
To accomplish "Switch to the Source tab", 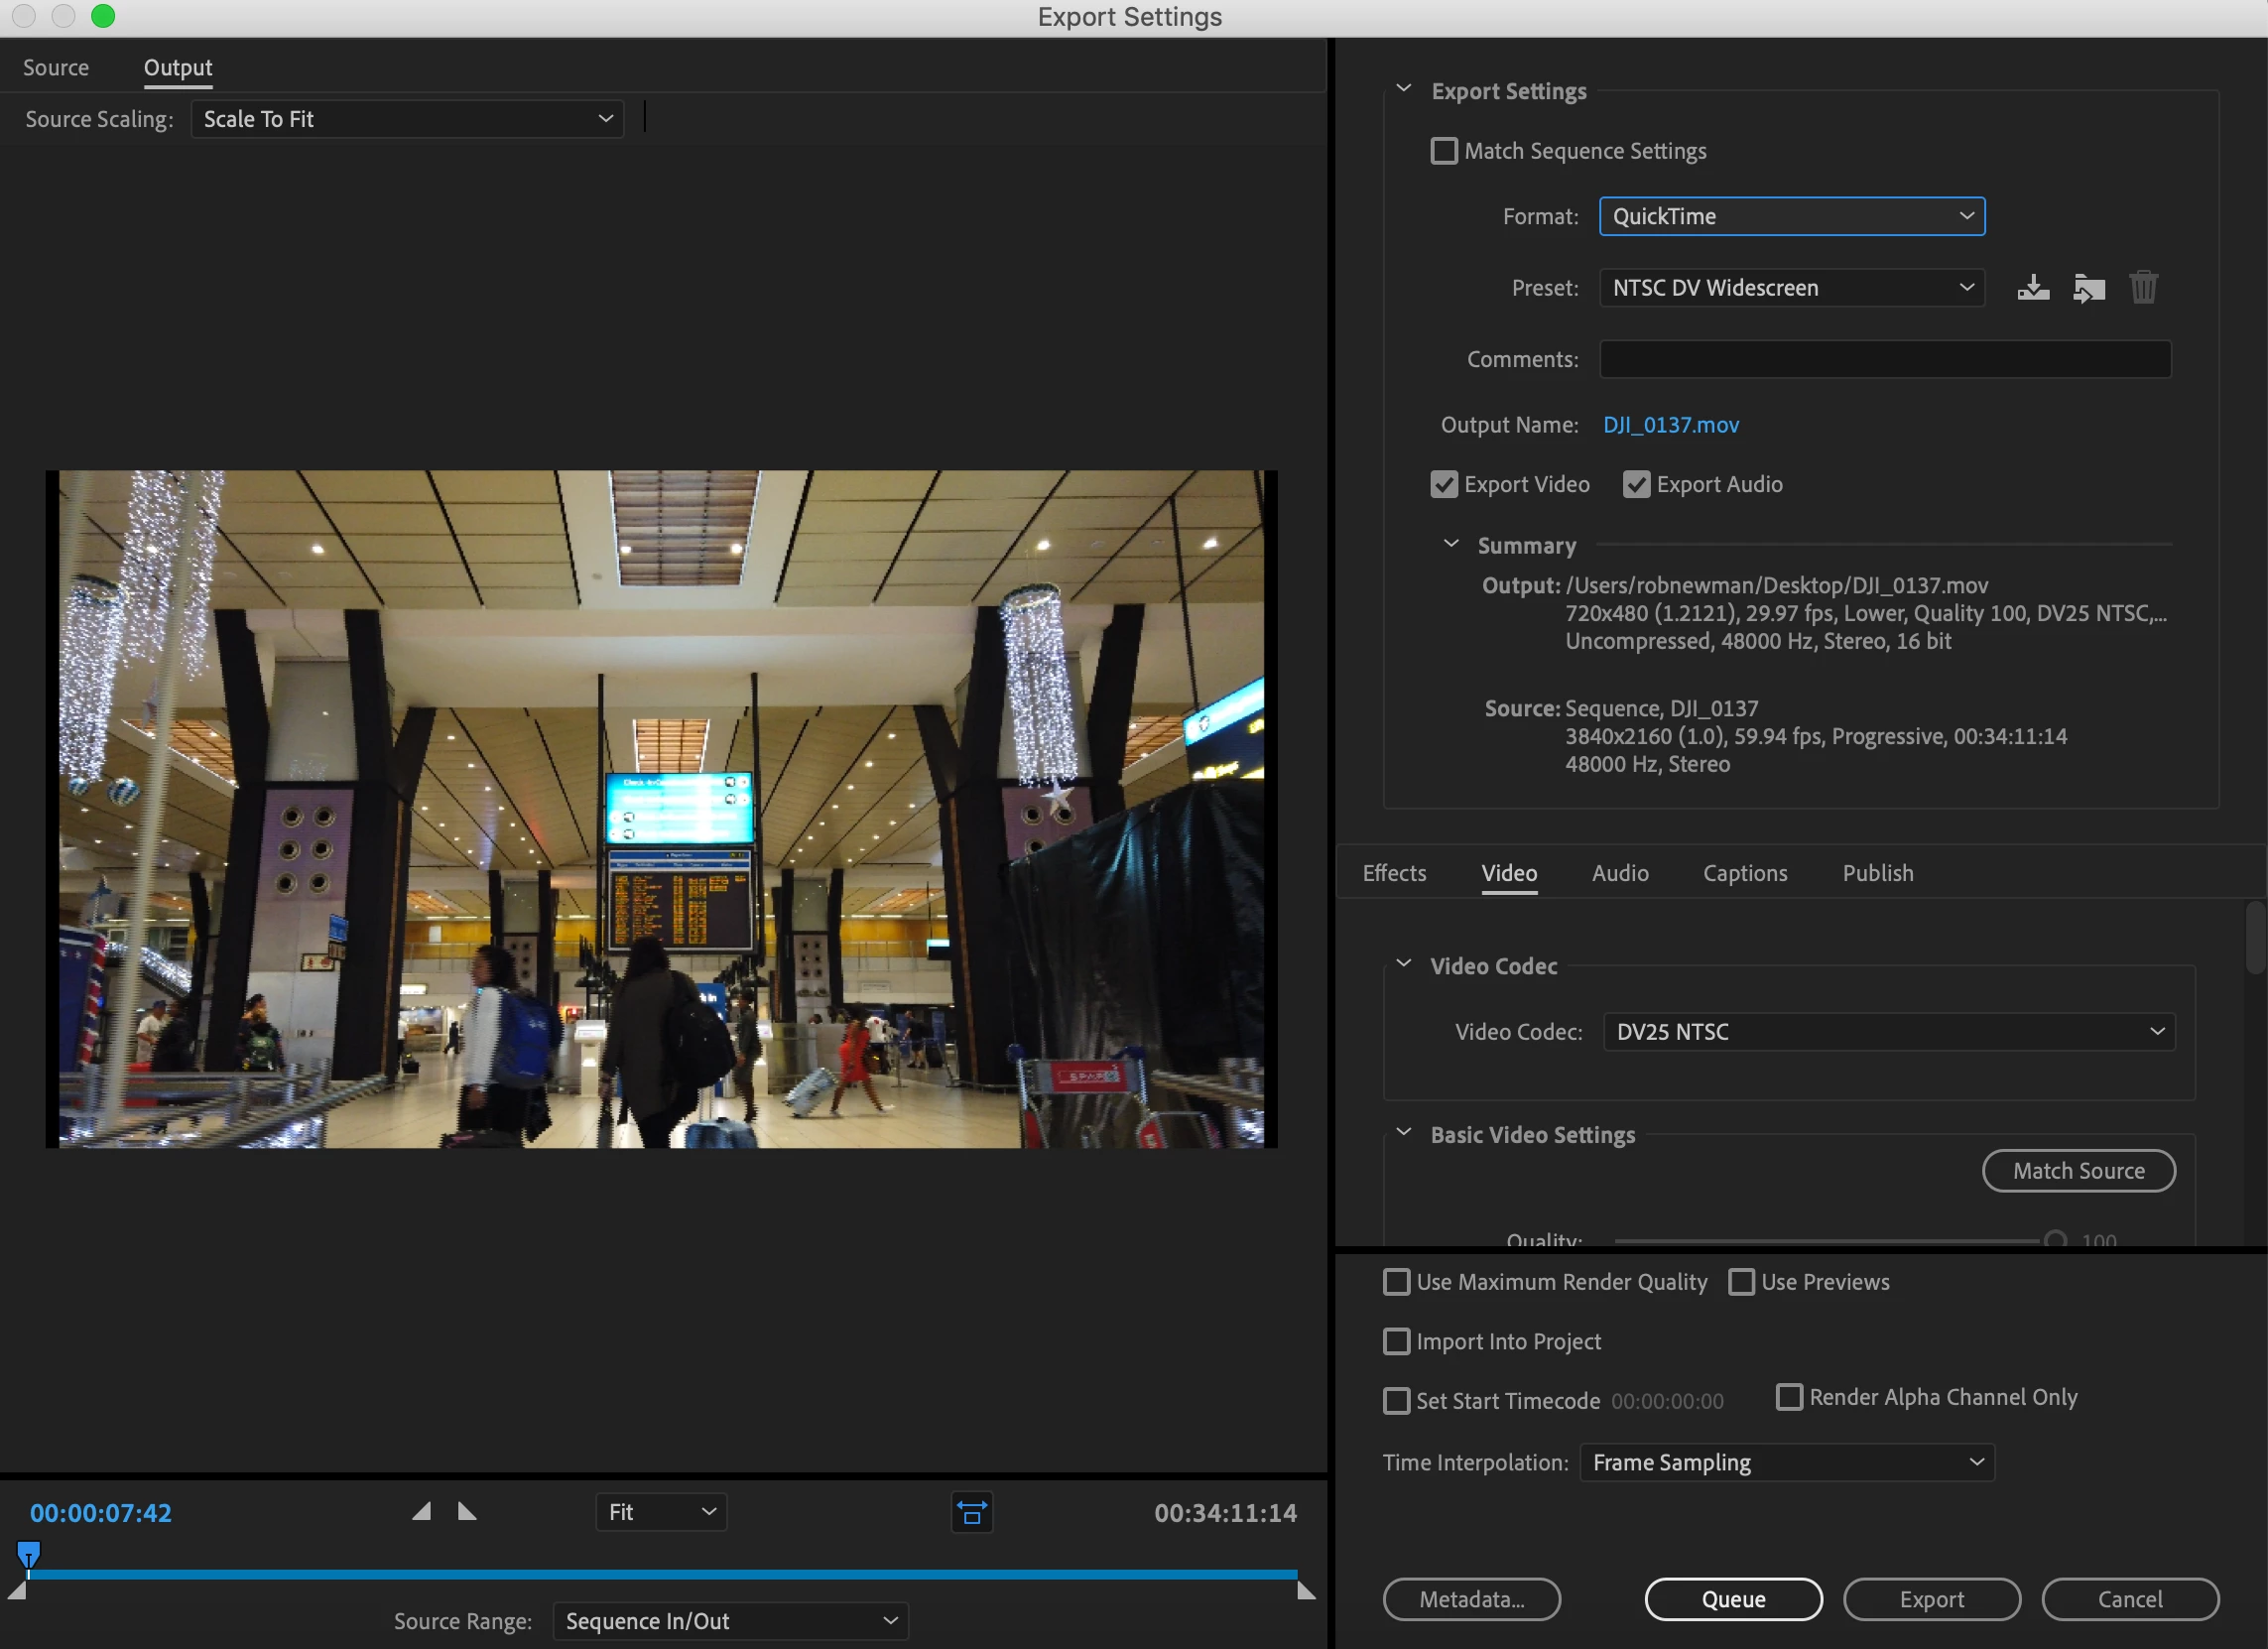I will point(56,68).
